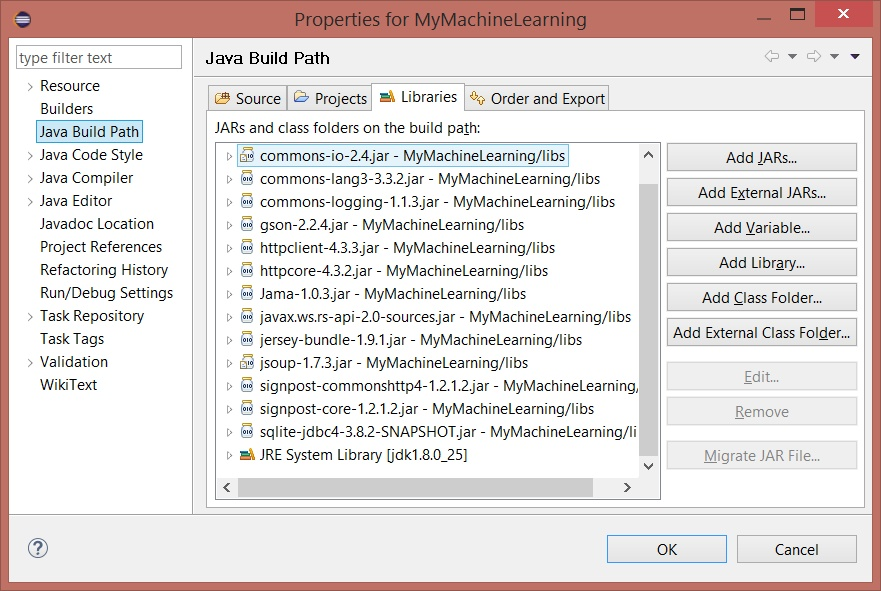The width and height of the screenshot is (881, 591).
Task: Expand the Java Compiler node
Action: 30,179
